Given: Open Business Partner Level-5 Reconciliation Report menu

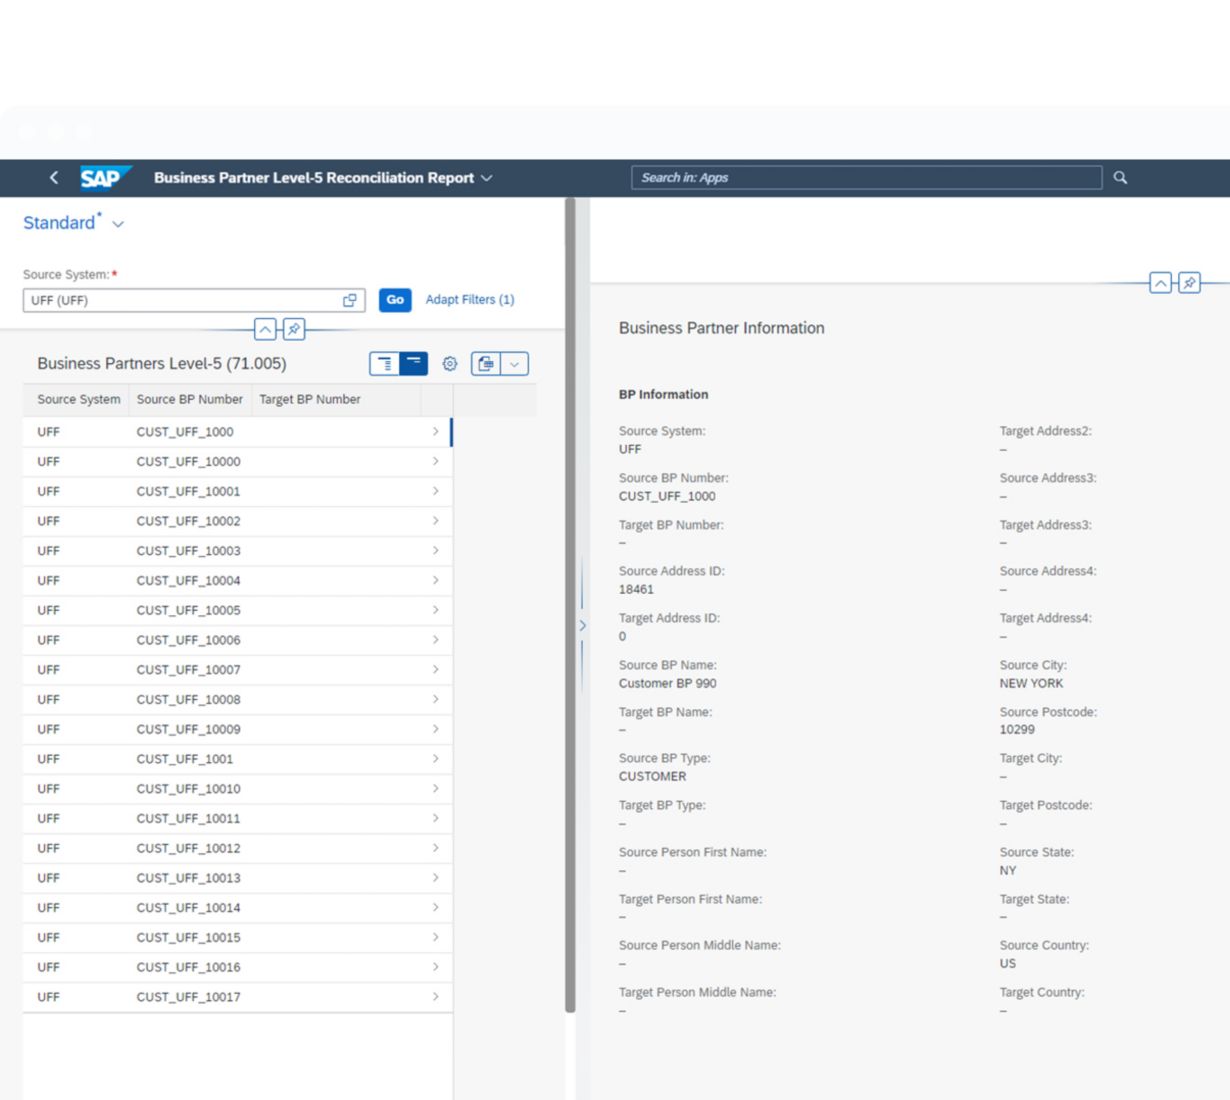Looking at the screenshot, I should click(x=486, y=178).
